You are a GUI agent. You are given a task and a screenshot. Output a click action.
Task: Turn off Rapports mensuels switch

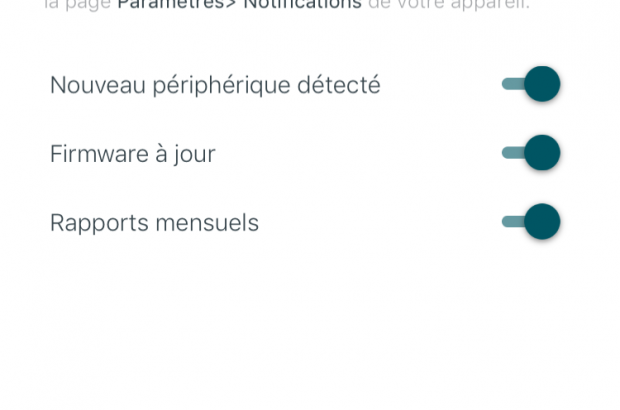530,222
